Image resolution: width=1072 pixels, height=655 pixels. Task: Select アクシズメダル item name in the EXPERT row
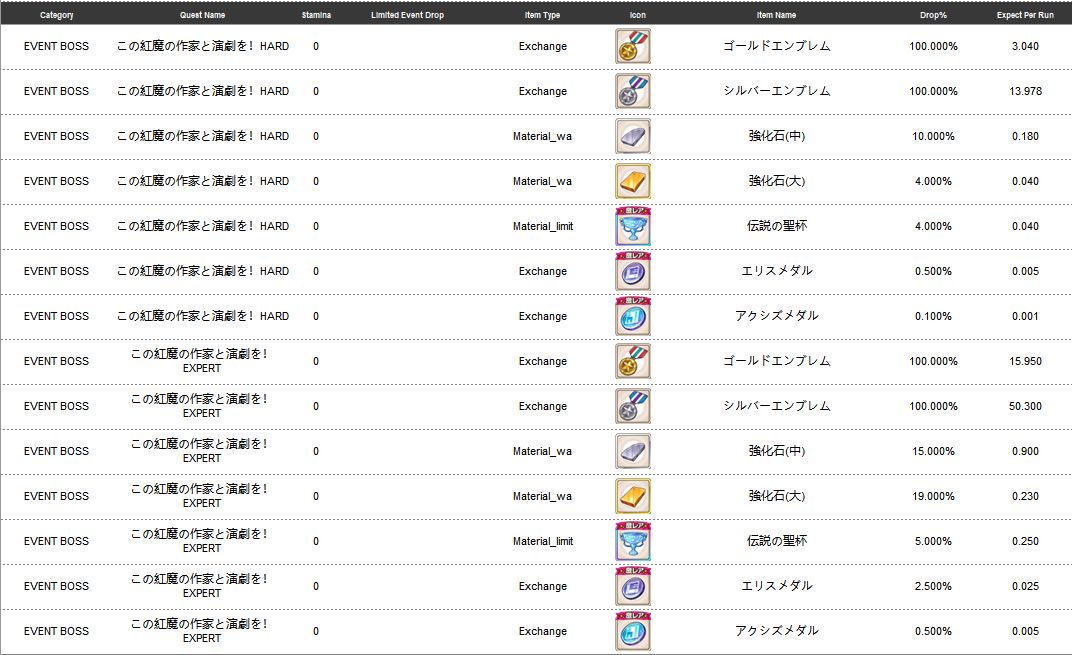(x=777, y=631)
